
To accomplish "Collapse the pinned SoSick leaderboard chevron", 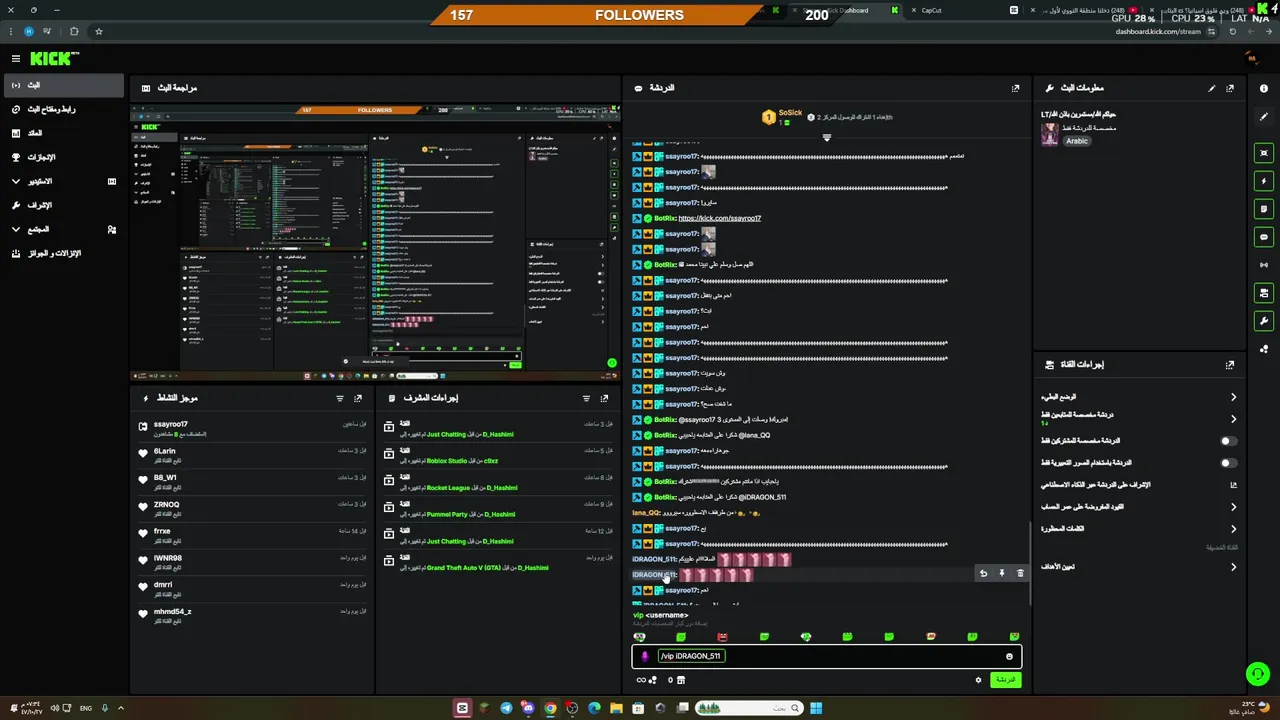I will click(x=826, y=137).
